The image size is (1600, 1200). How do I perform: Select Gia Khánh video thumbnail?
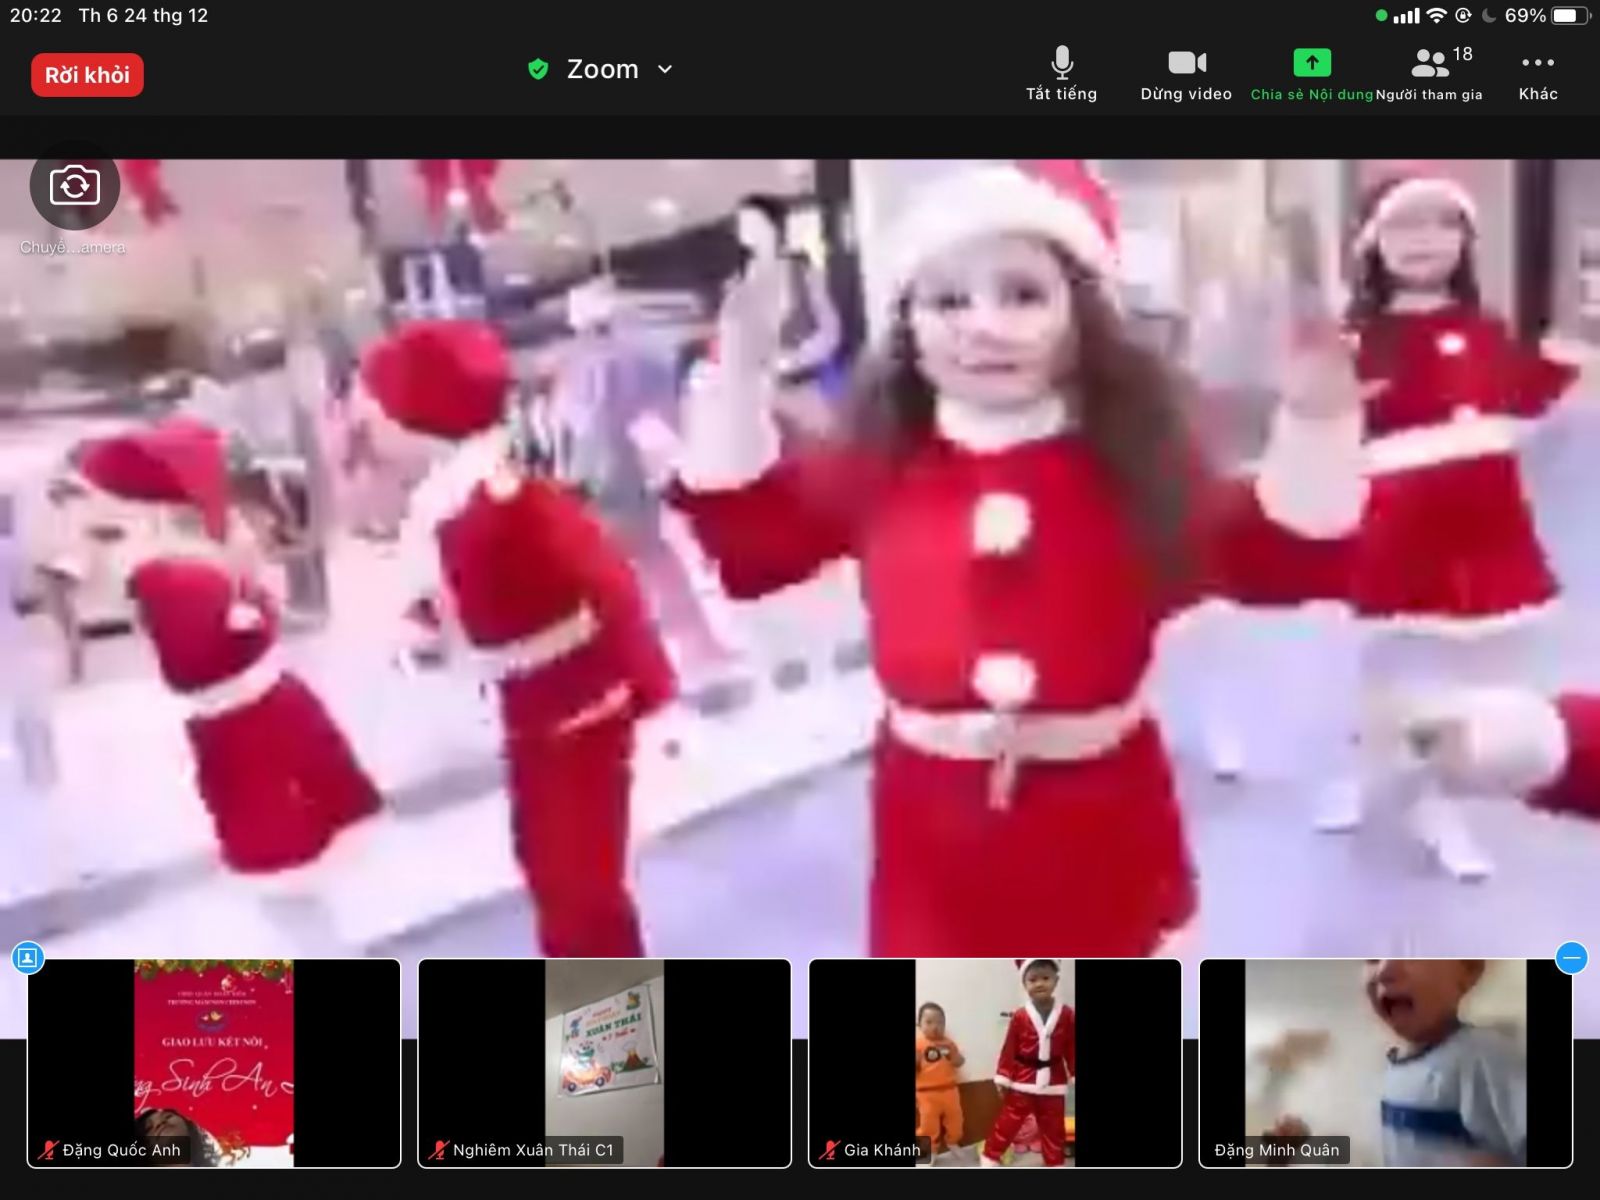995,1062
